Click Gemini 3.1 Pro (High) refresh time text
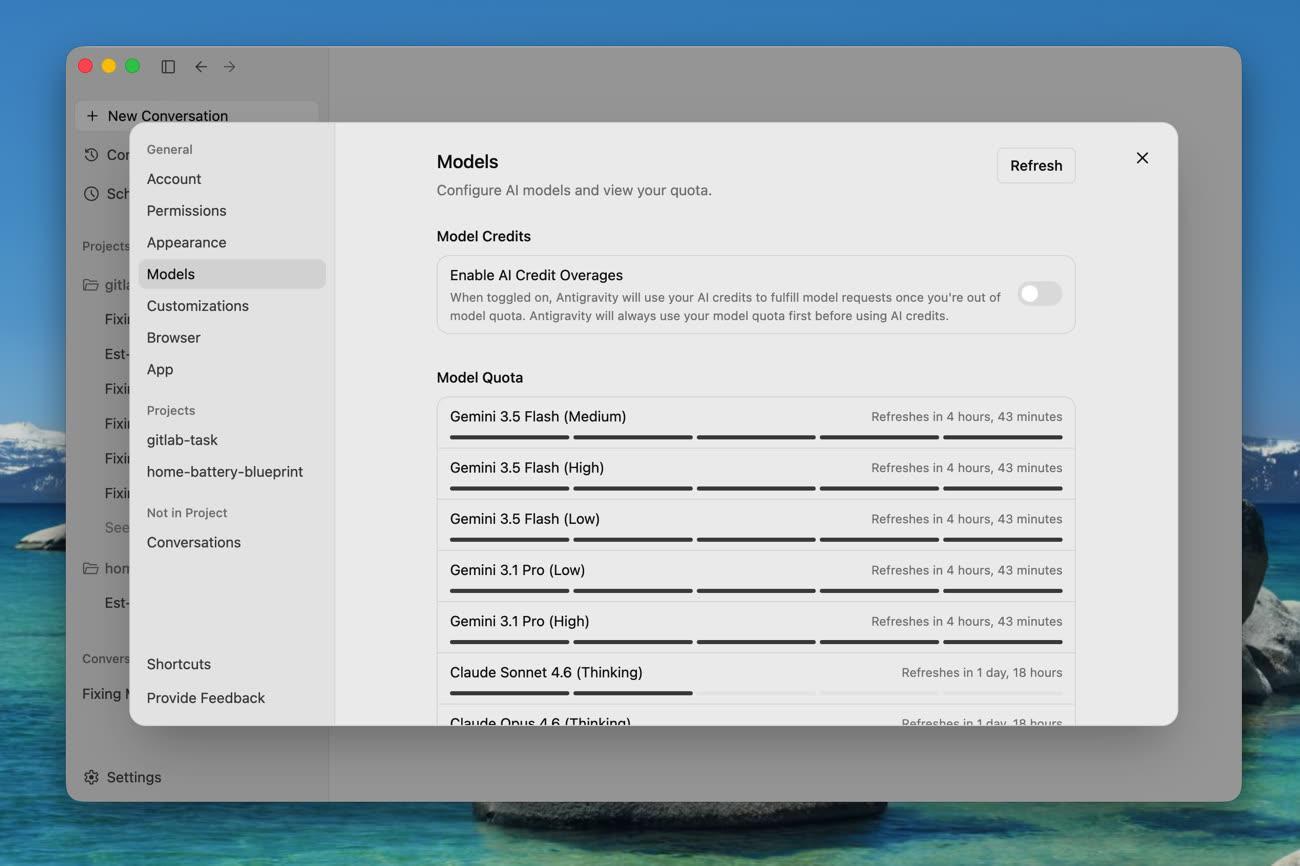Image resolution: width=1300 pixels, height=866 pixels. click(x=967, y=621)
